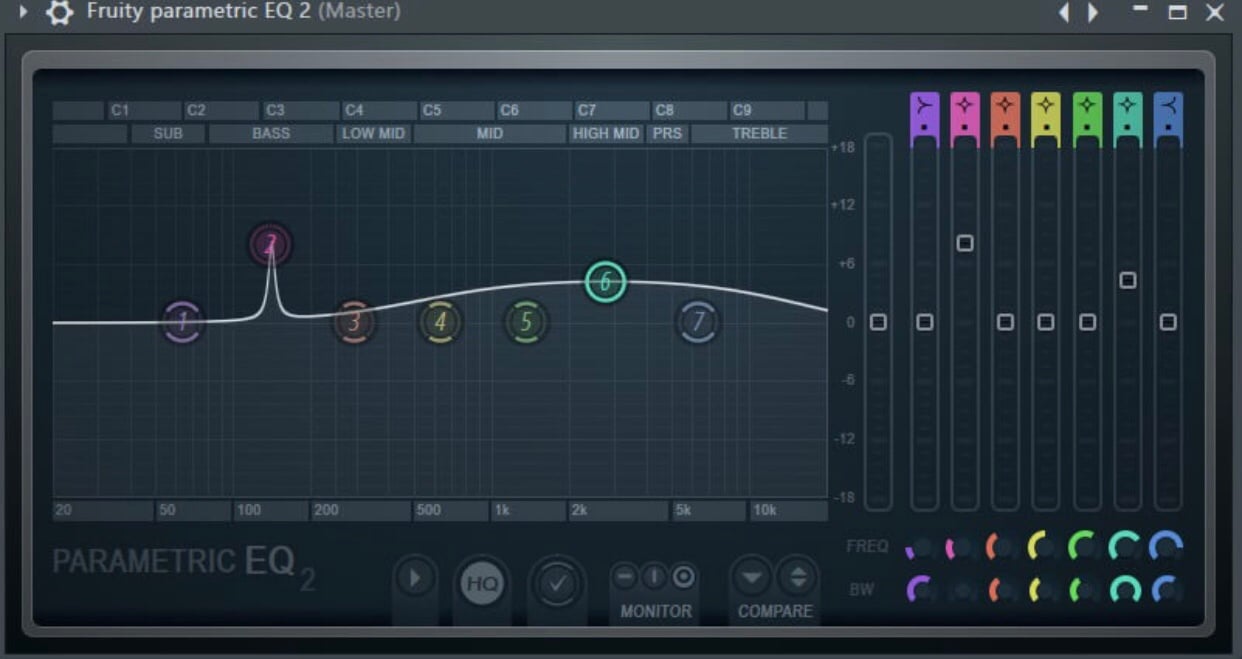1242x659 pixels.
Task: Click band 4 yellow FREQ knob
Action: [x=1045, y=547]
